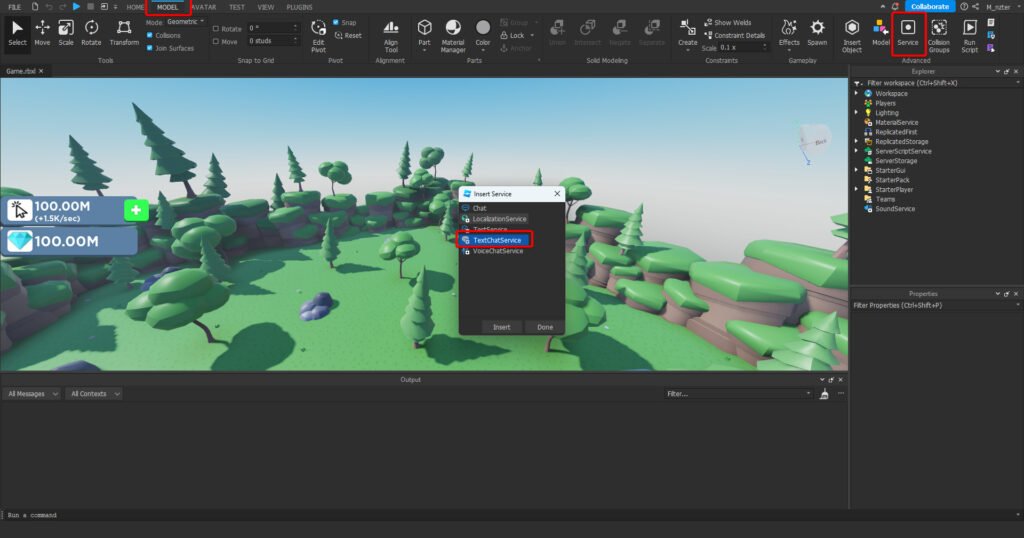Open the Mode Geometric dropdown
Viewport: 1024px width, 538px height.
click(185, 21)
